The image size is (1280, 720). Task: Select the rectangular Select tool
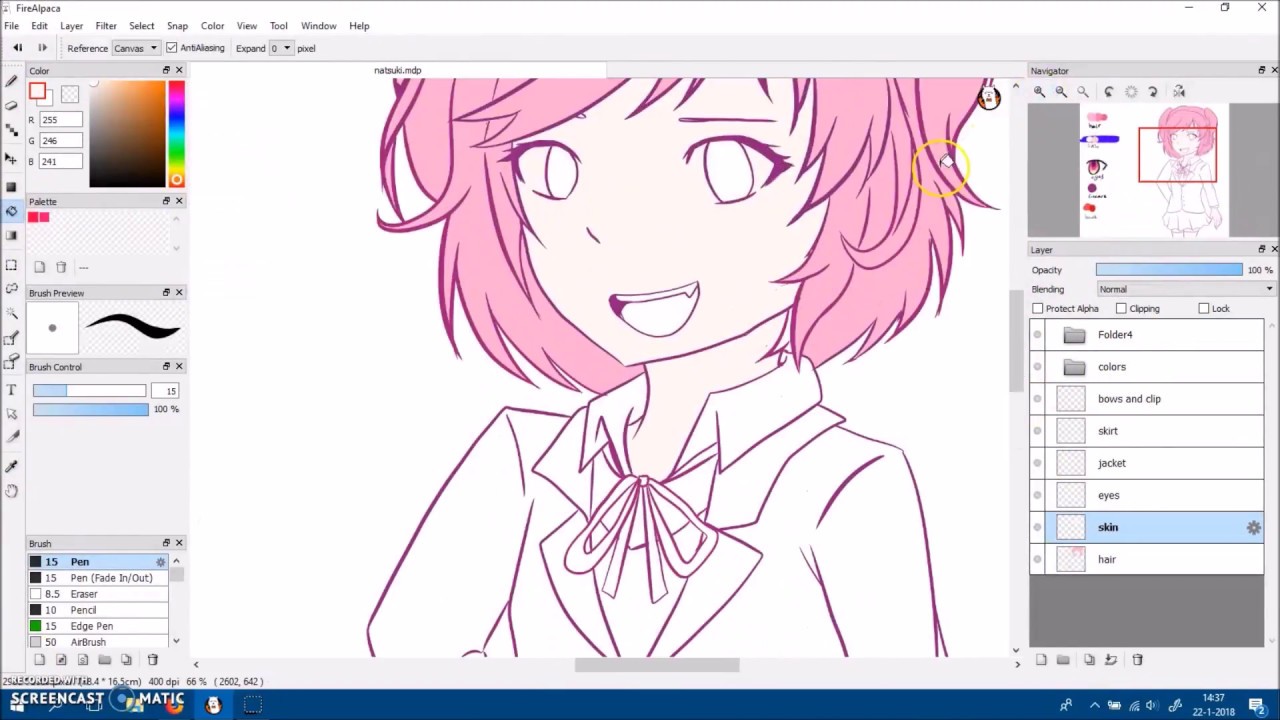[11, 265]
